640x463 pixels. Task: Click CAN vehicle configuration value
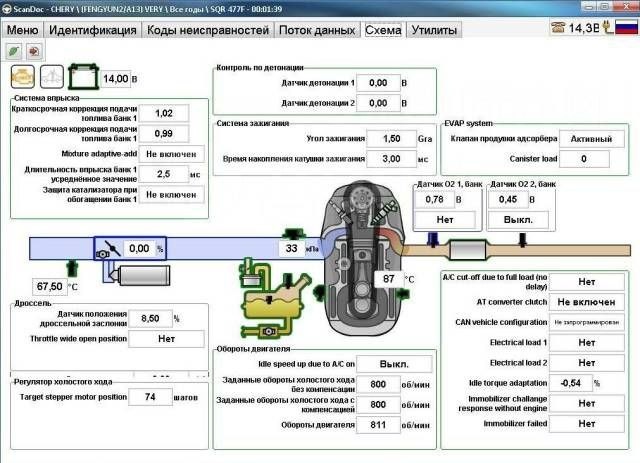tap(587, 322)
